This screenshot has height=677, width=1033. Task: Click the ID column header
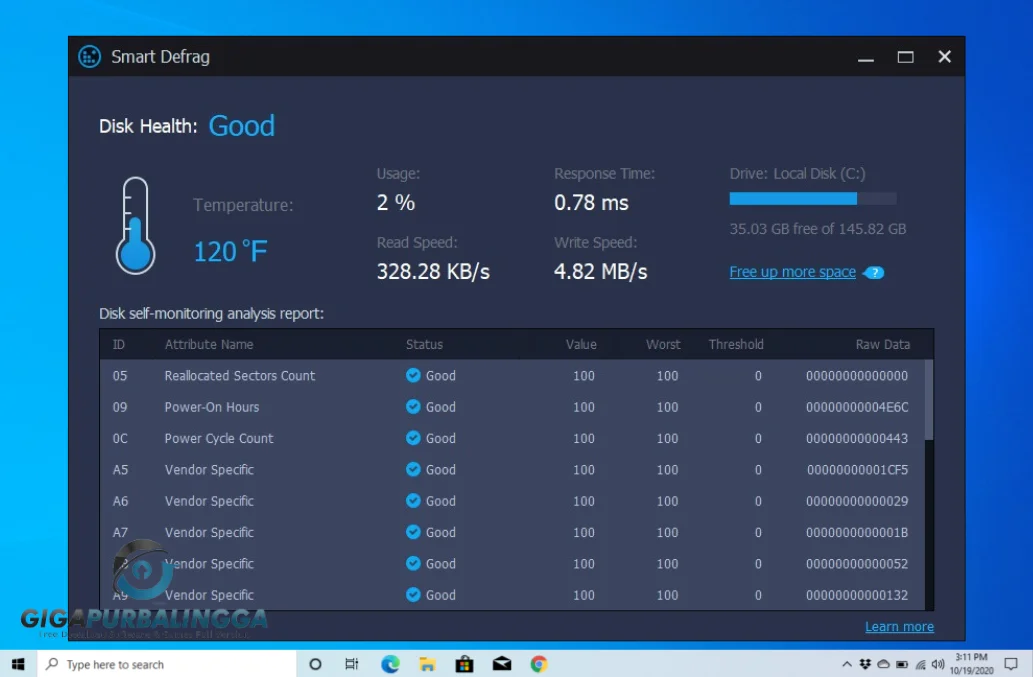tap(119, 344)
